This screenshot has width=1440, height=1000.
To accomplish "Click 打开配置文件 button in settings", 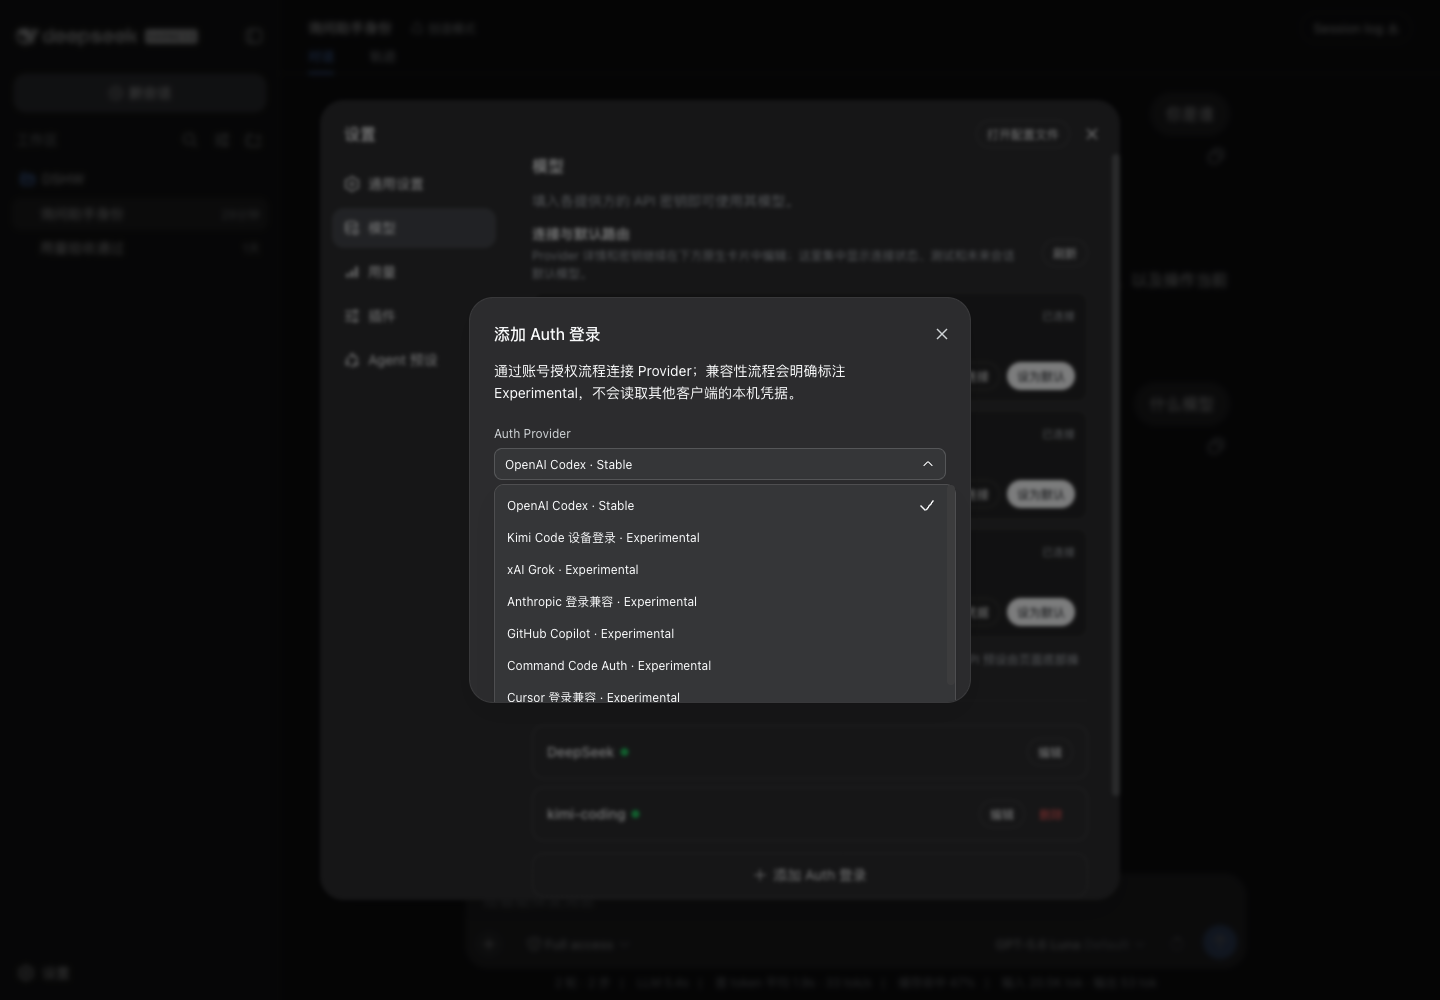I will pos(1022,134).
